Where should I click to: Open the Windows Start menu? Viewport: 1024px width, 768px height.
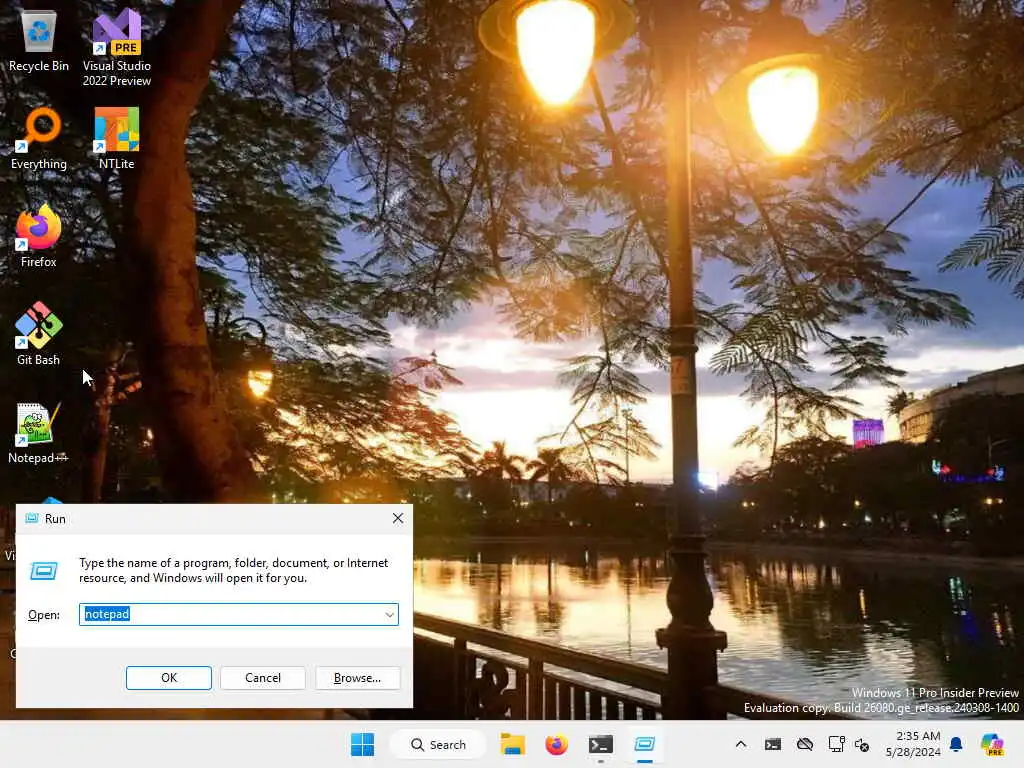[362, 744]
